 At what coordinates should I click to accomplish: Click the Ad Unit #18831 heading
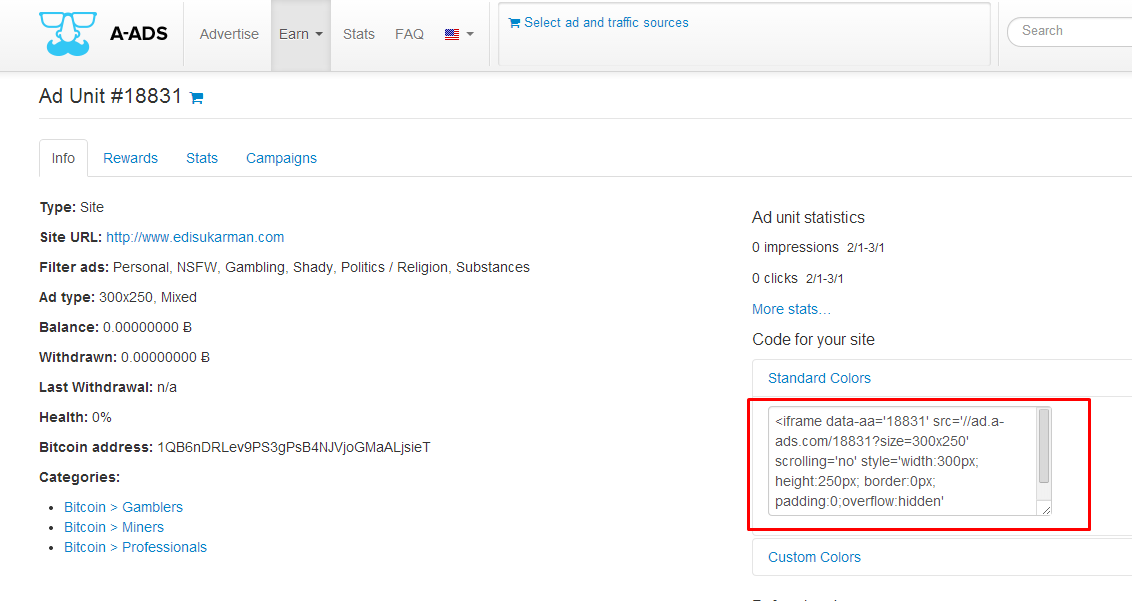coord(110,96)
